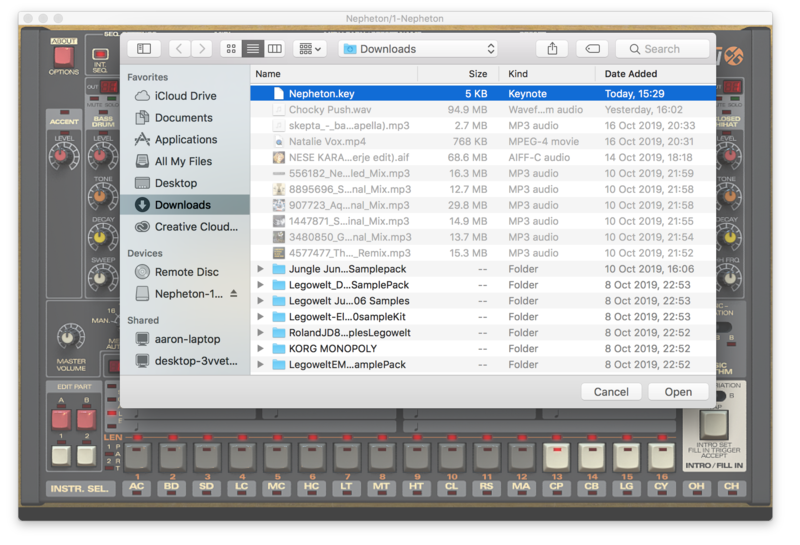Click the Cancel button

tap(611, 392)
